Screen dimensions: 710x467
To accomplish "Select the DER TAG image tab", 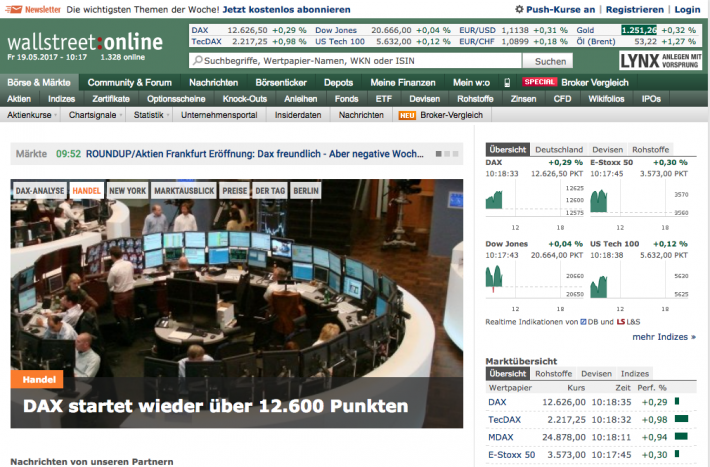I will coord(270,191).
